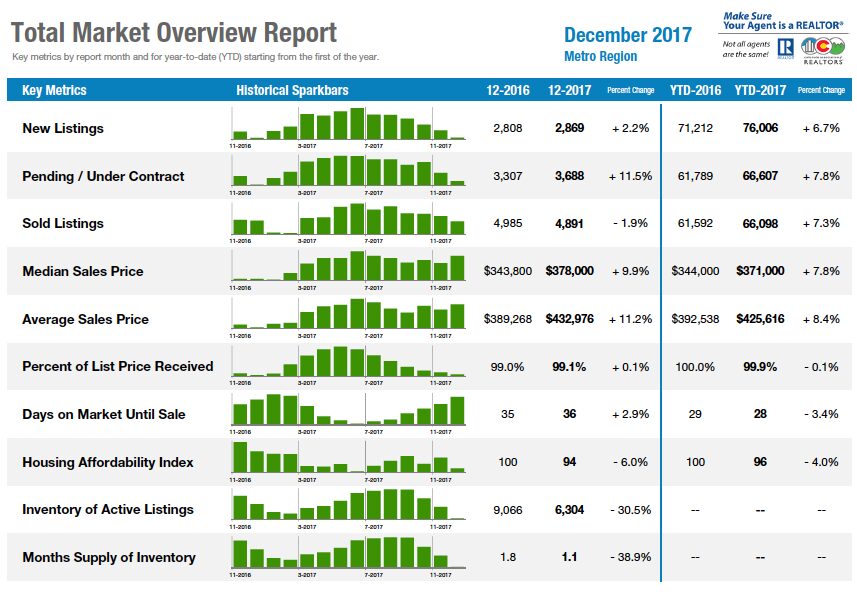This screenshot has height=592, width=857.
Task: Click the Inventory of Active Listings label
Action: click(108, 509)
